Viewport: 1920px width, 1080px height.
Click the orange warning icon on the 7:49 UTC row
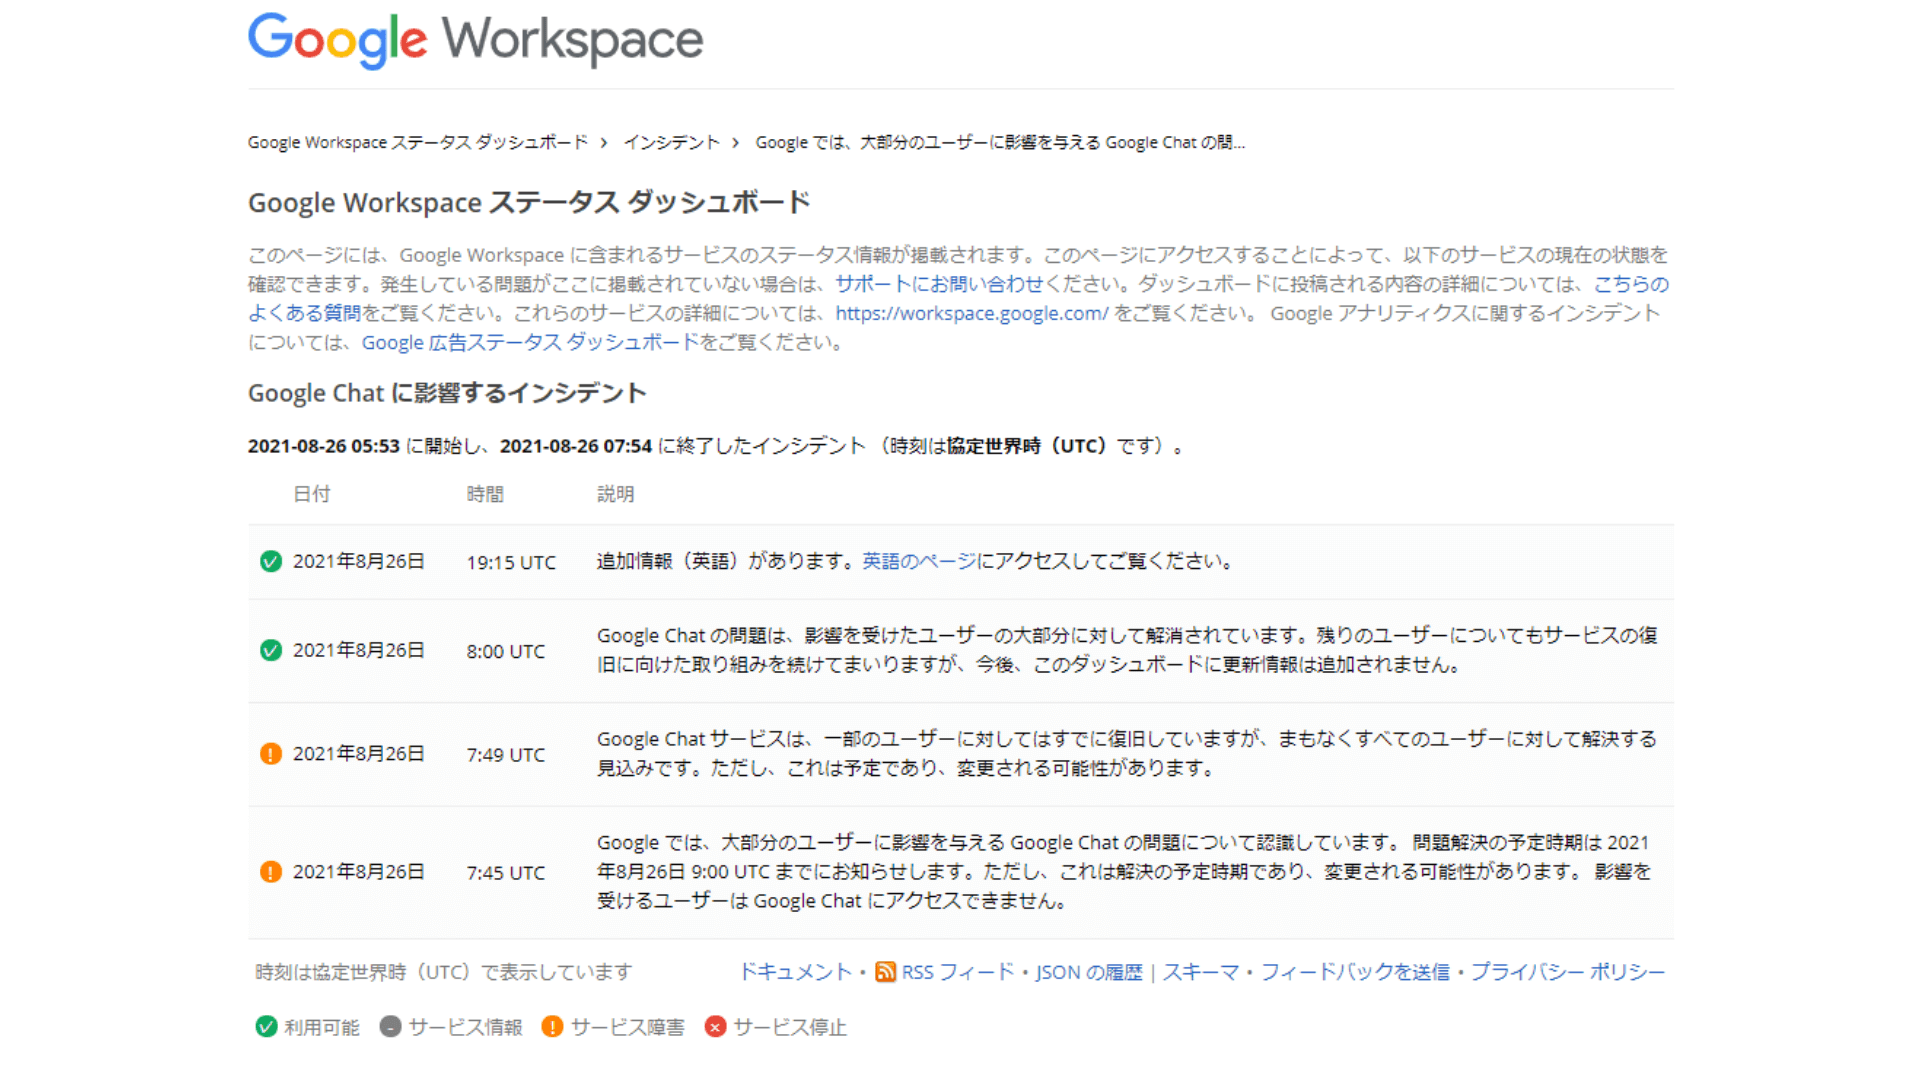(270, 753)
